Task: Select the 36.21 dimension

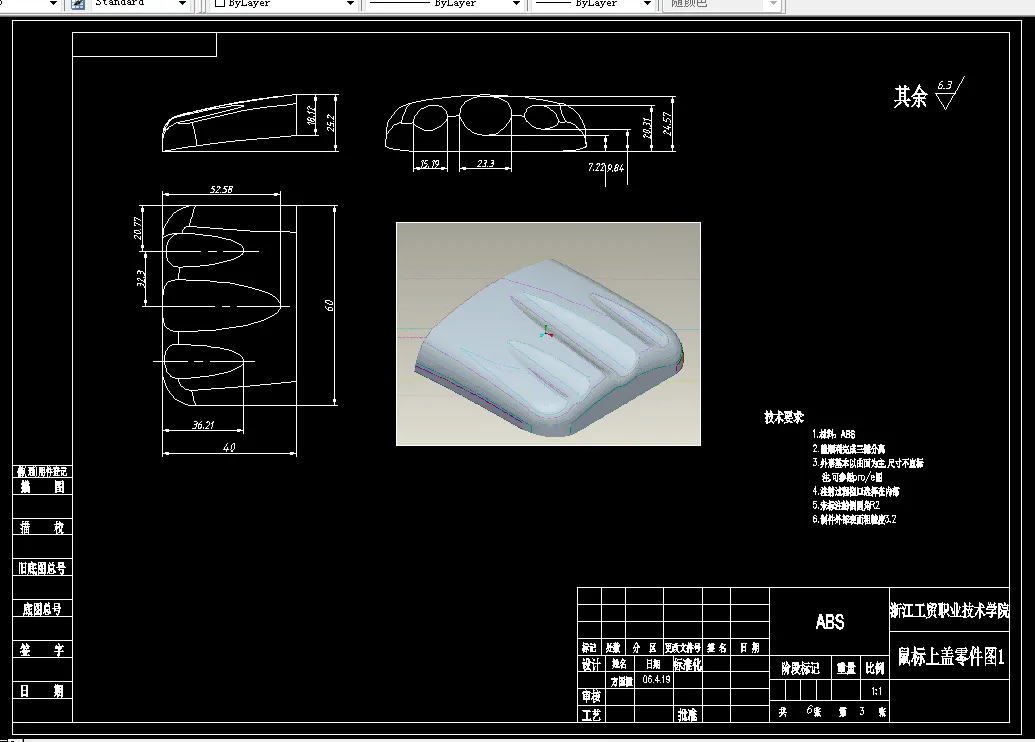Action: click(203, 425)
